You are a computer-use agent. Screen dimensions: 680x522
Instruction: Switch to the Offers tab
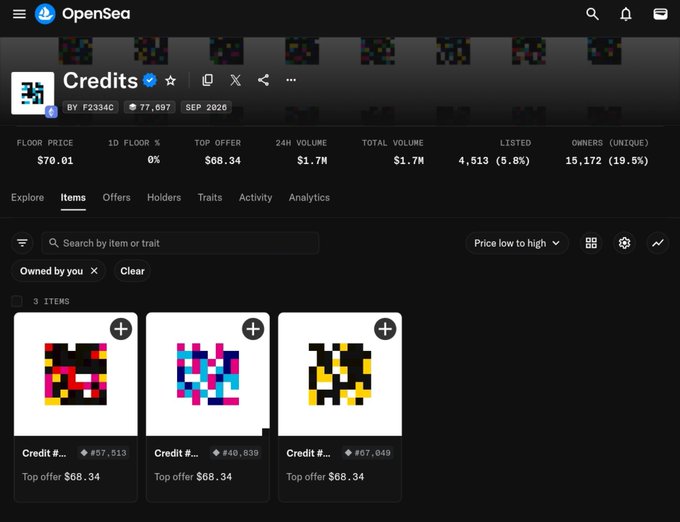click(x=116, y=198)
